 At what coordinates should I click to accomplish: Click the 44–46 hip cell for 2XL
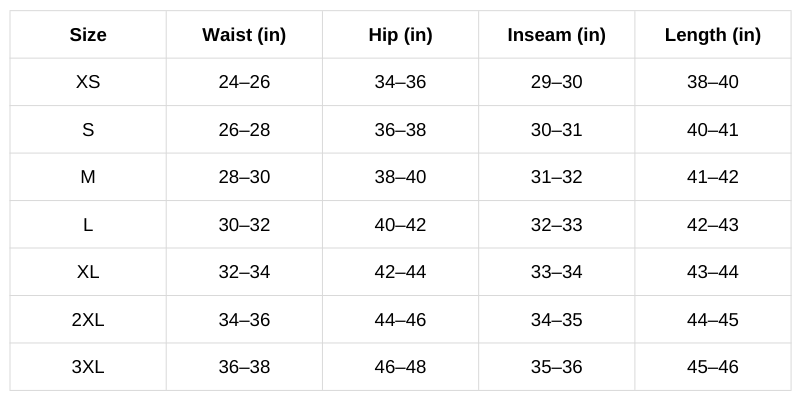click(x=400, y=320)
